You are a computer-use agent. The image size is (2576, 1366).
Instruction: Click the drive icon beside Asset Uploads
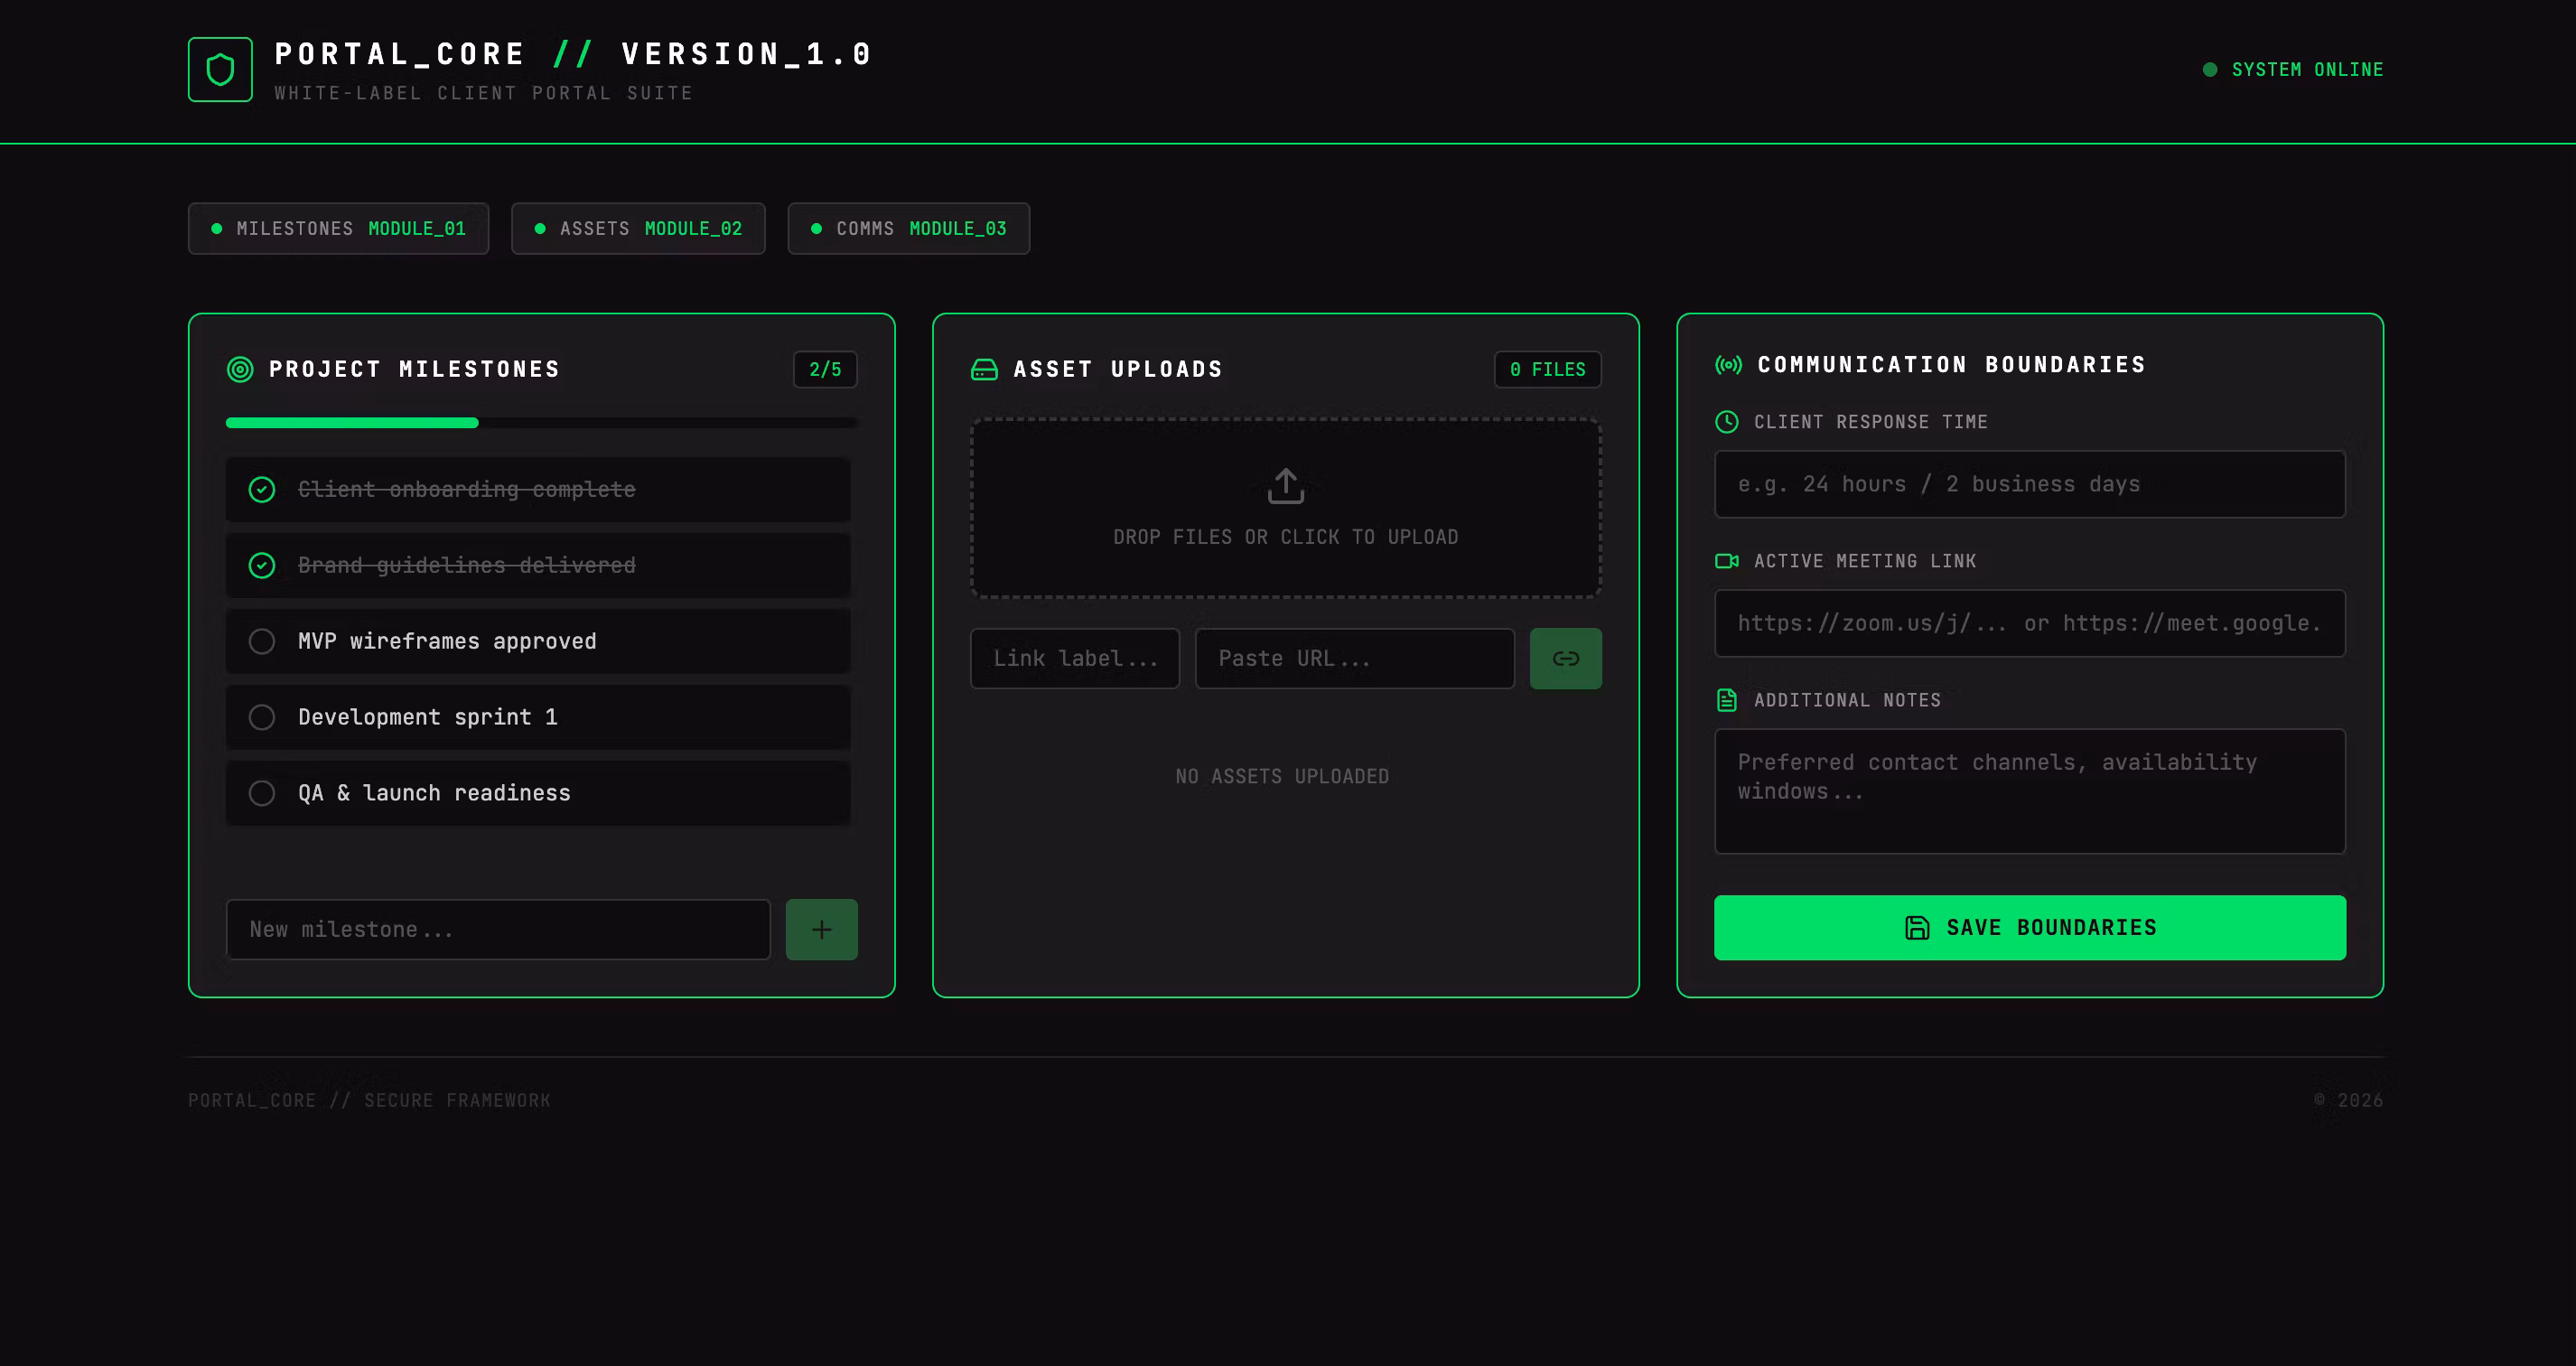pos(984,369)
